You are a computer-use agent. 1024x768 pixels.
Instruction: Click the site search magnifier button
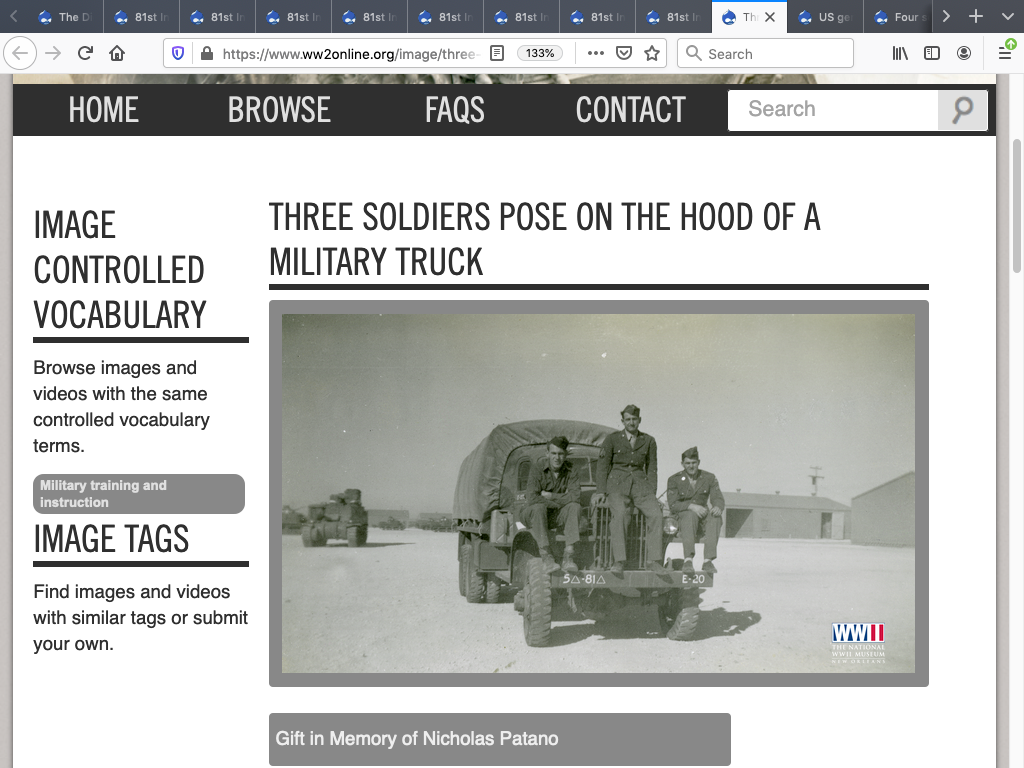(x=962, y=110)
